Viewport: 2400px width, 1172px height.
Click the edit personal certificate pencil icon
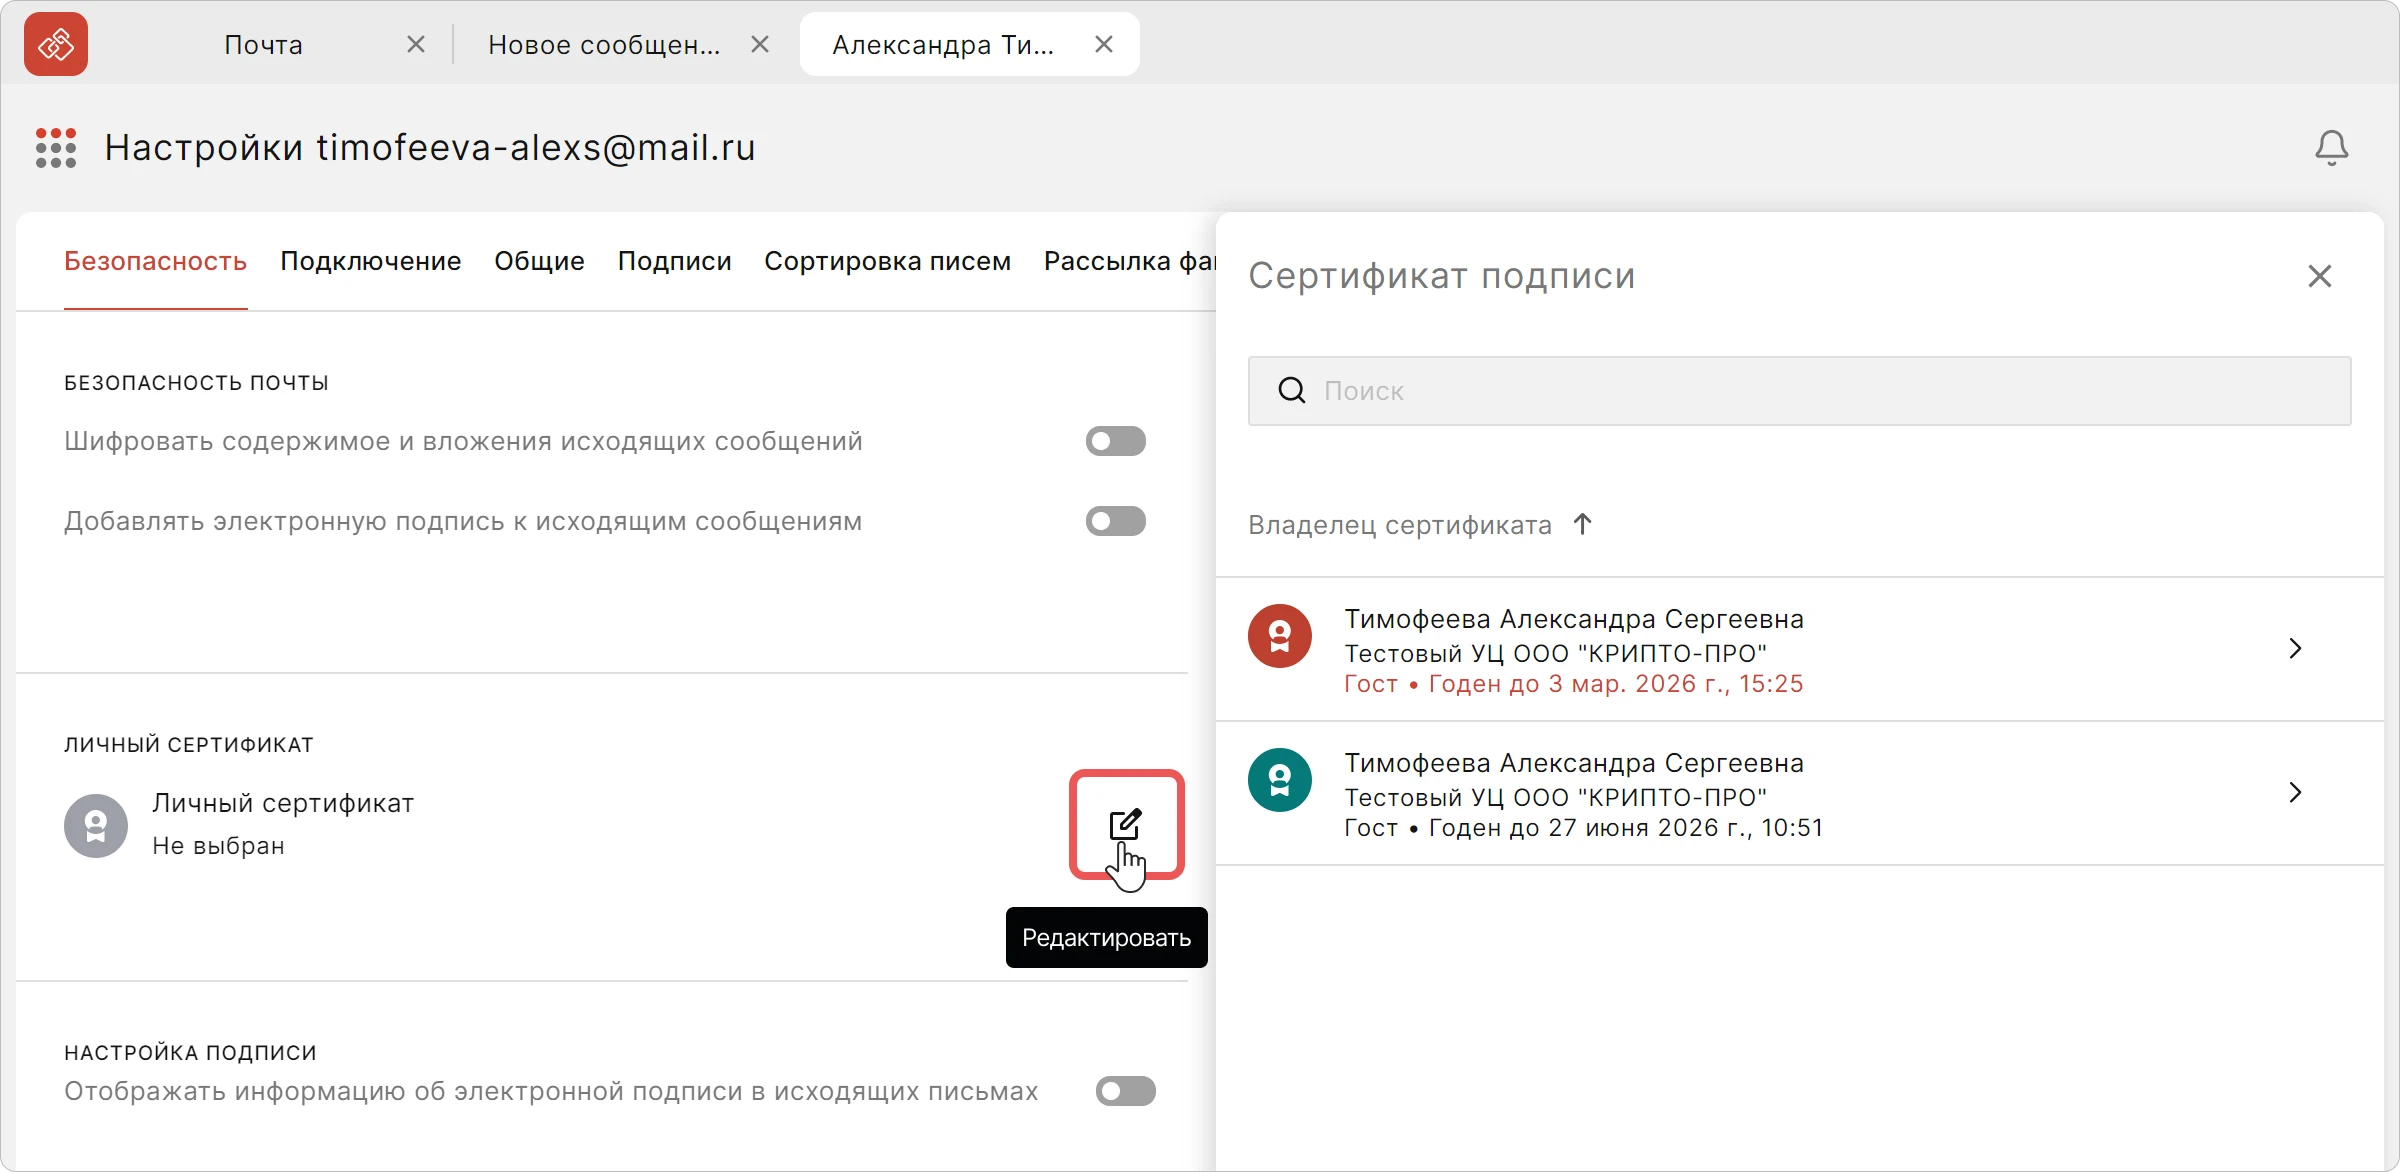[1126, 824]
